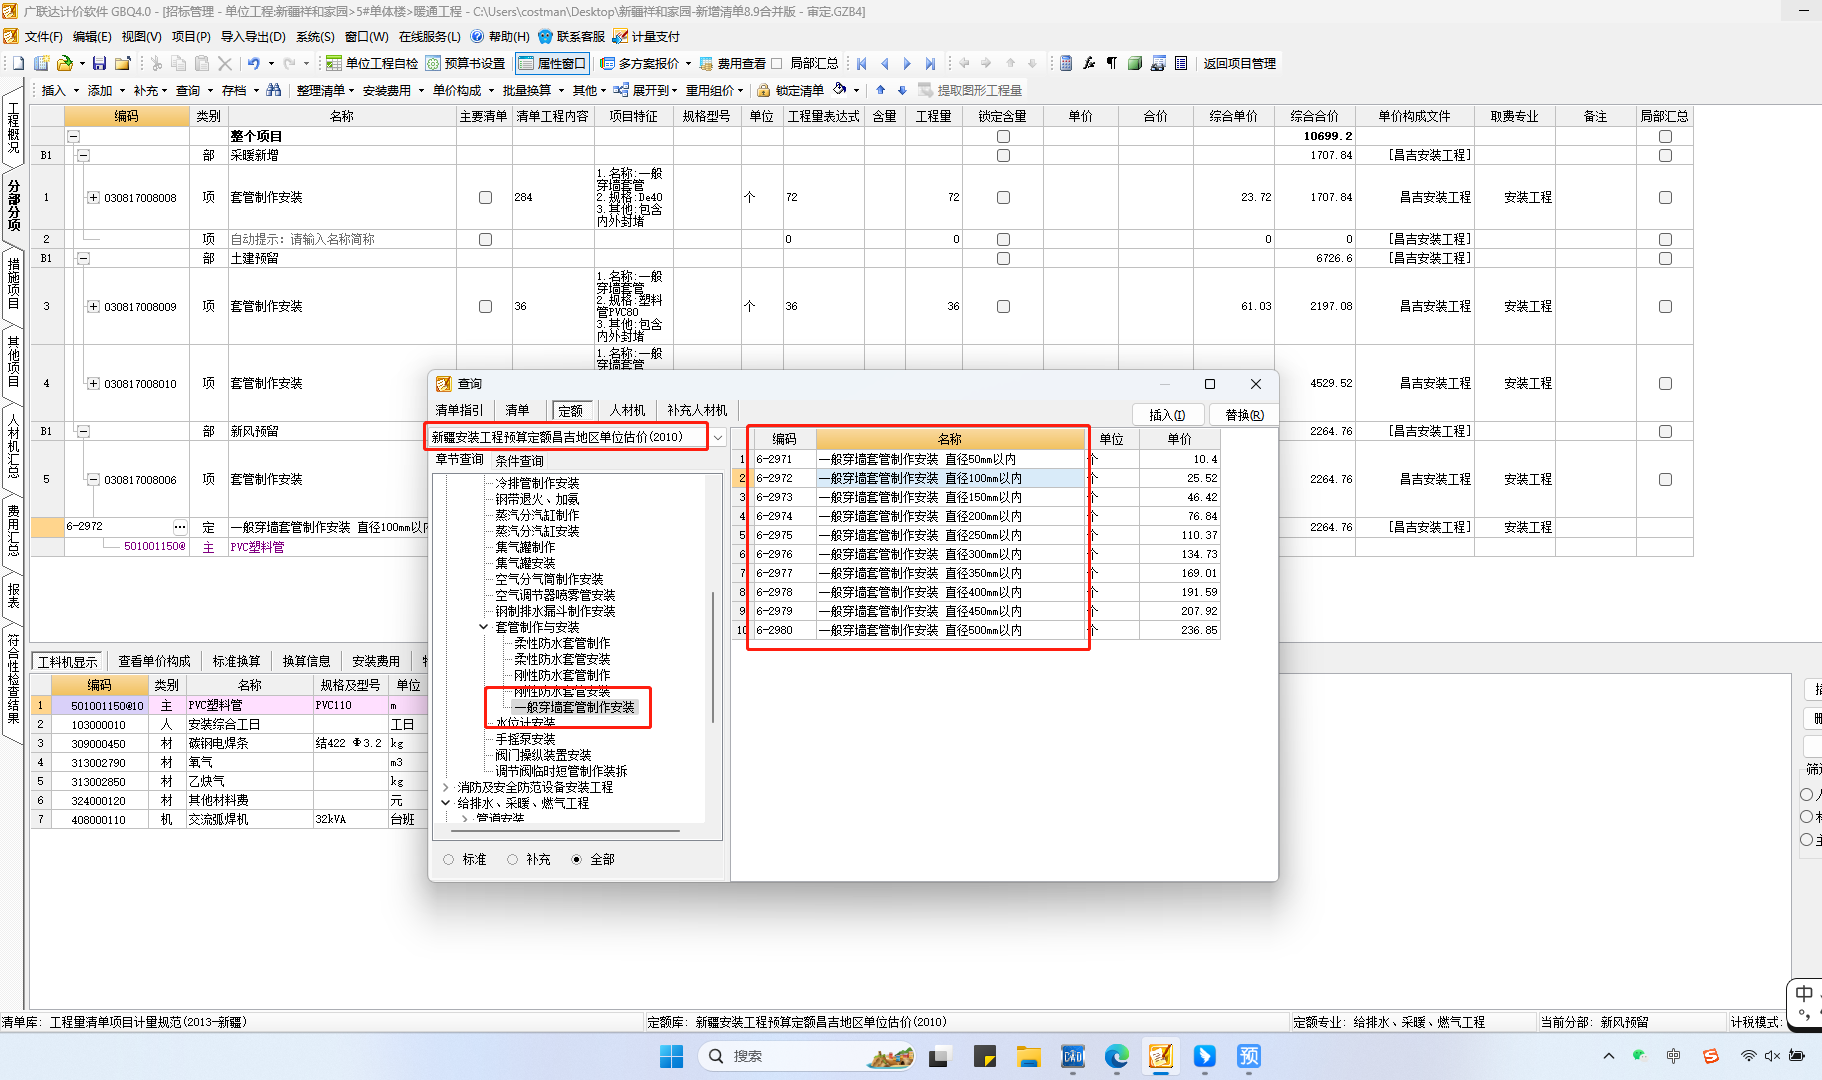Viewport: 1822px width, 1080px height.
Task: Click the New file icon in toolbar
Action: (18, 63)
